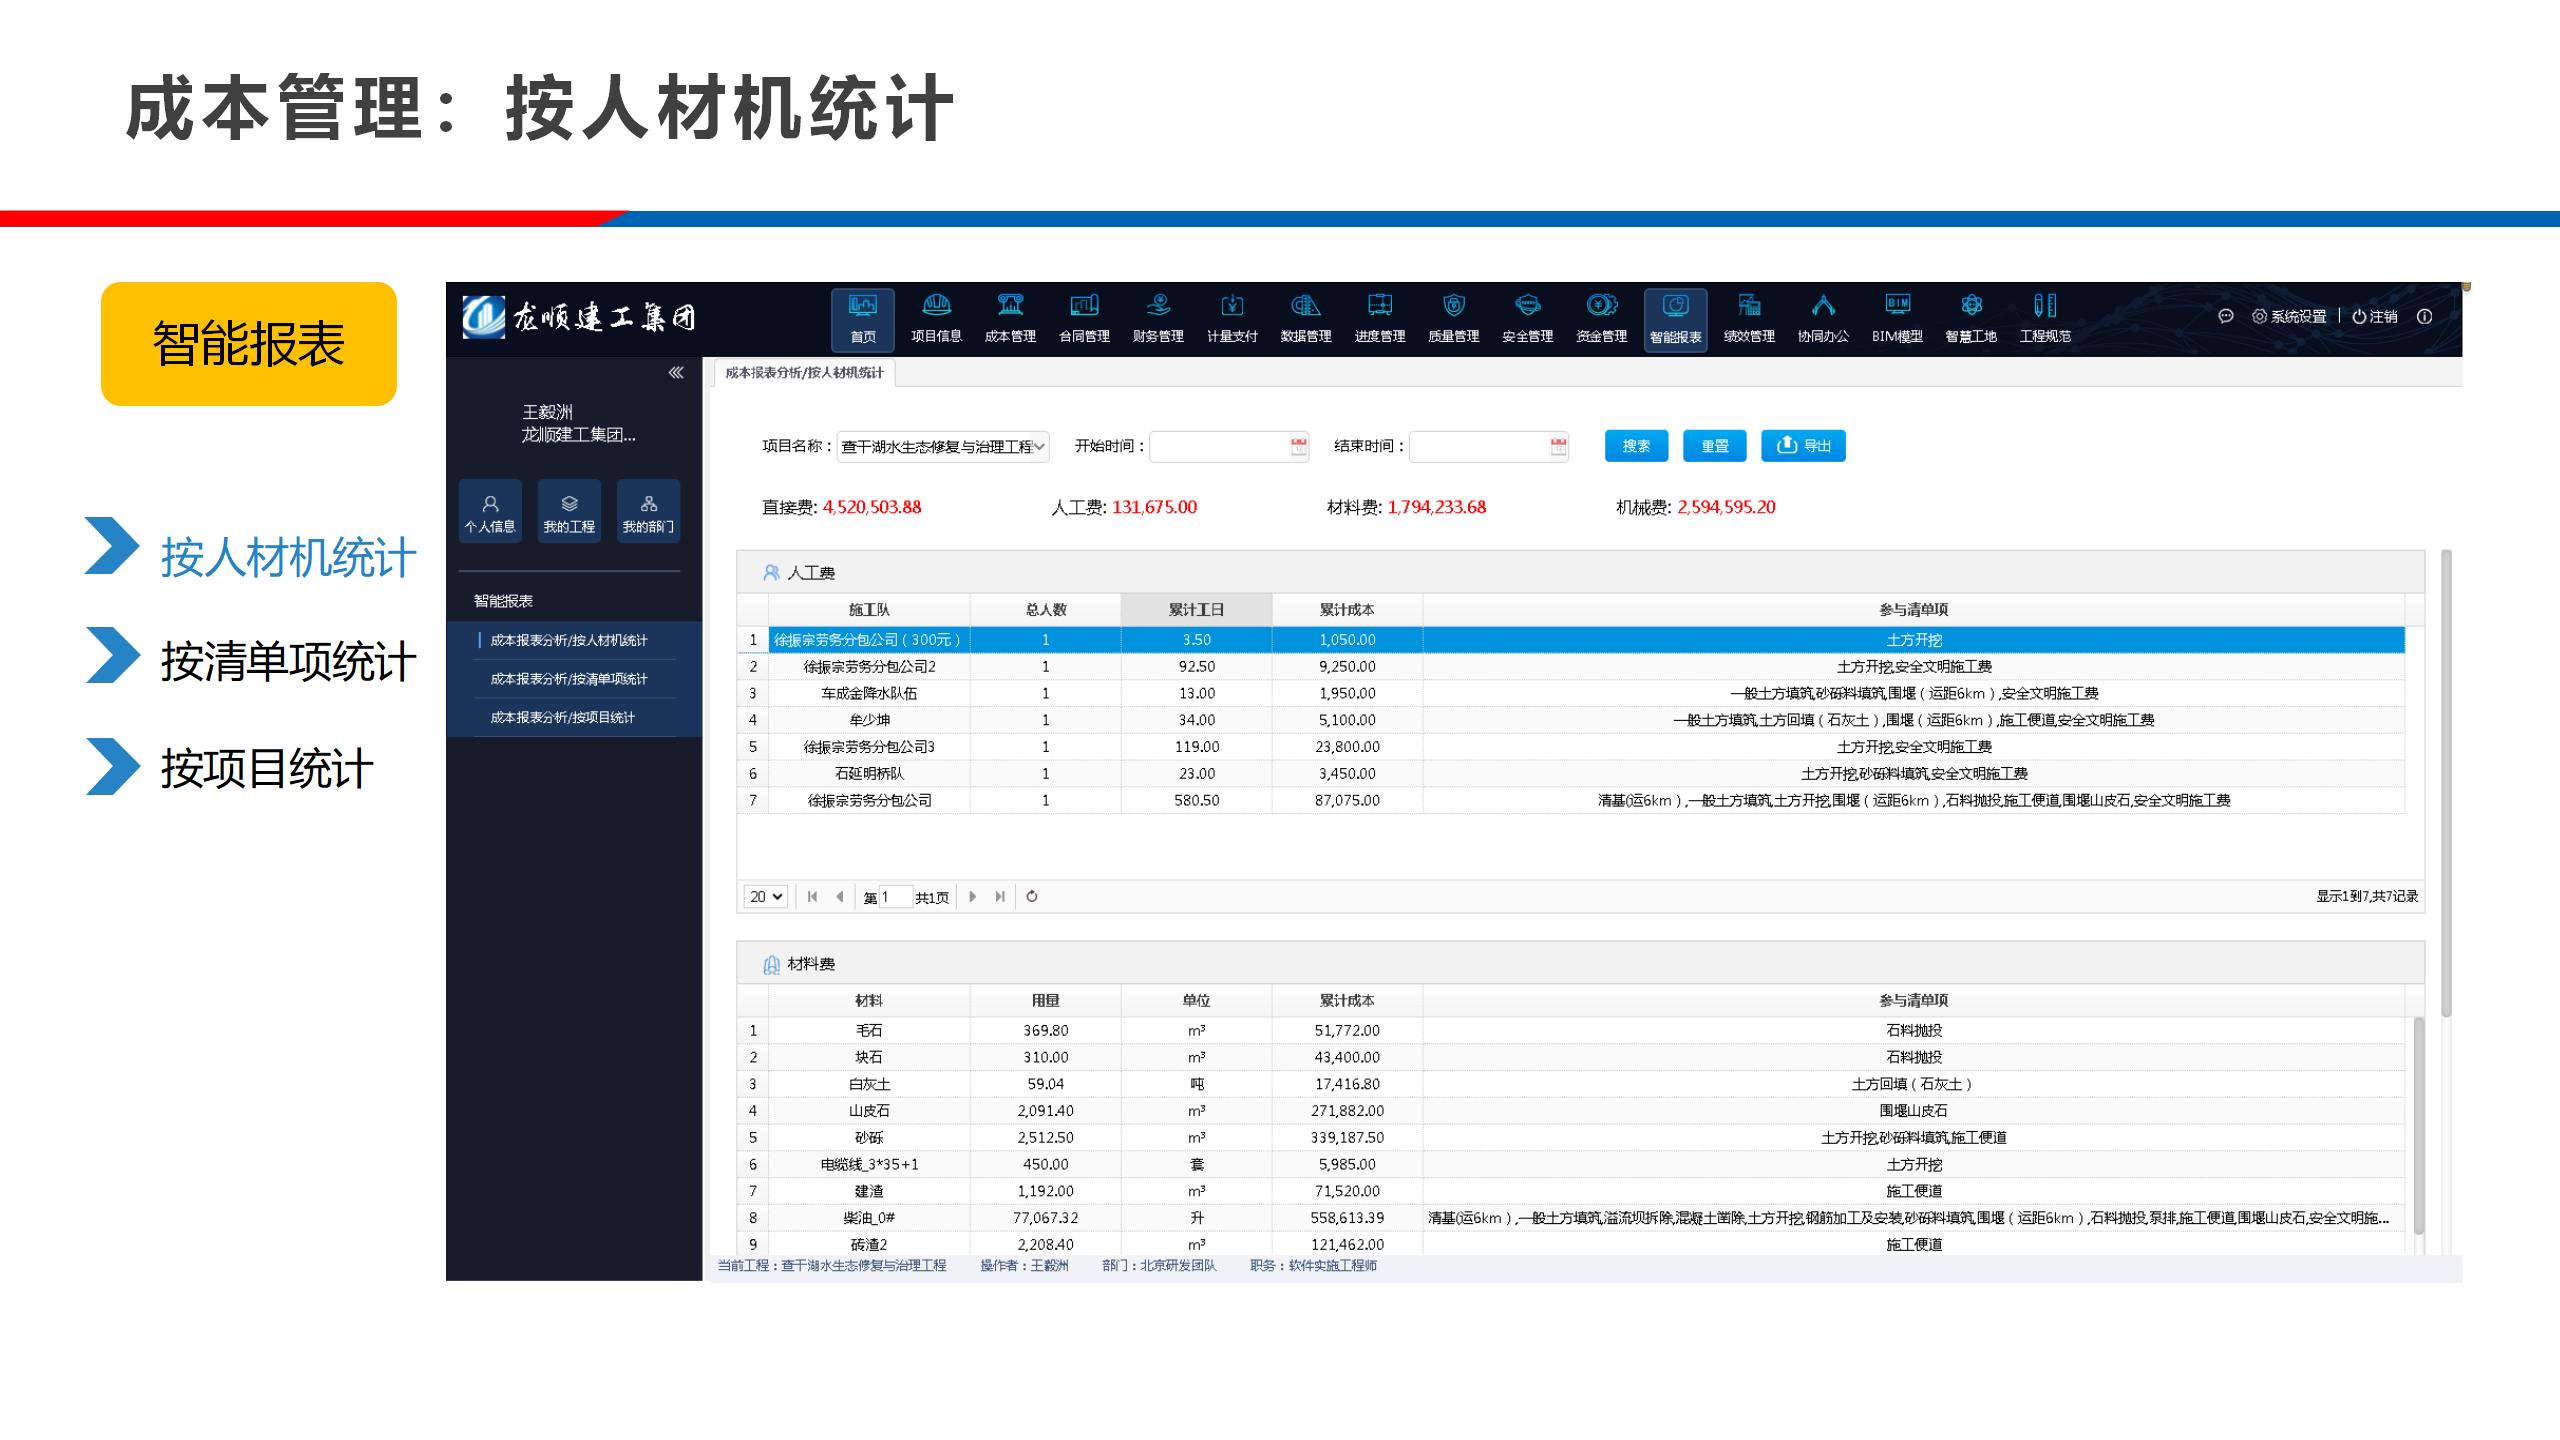
Task: Click the info circle icon
Action: click(2425, 316)
